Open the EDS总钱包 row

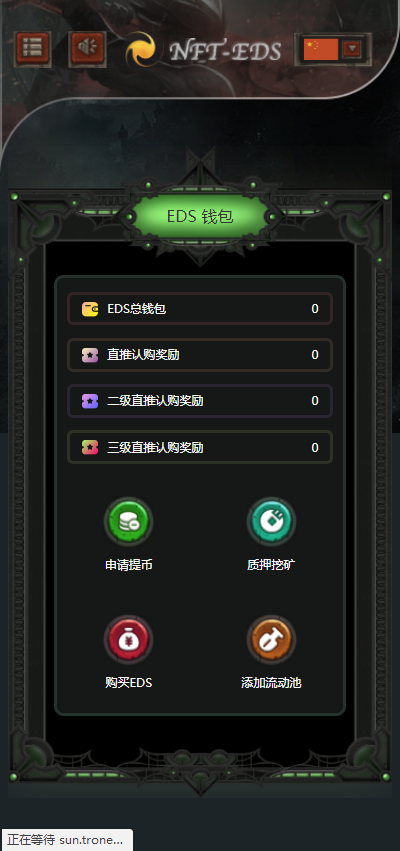200,309
